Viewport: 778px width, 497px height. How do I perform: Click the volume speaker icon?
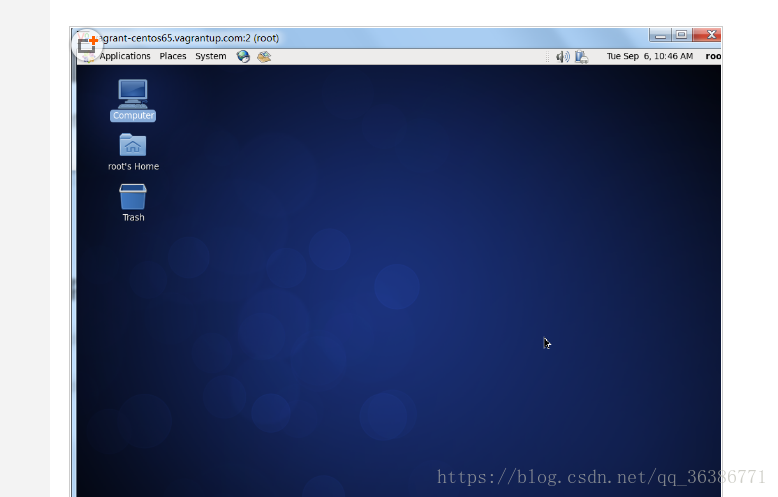563,57
